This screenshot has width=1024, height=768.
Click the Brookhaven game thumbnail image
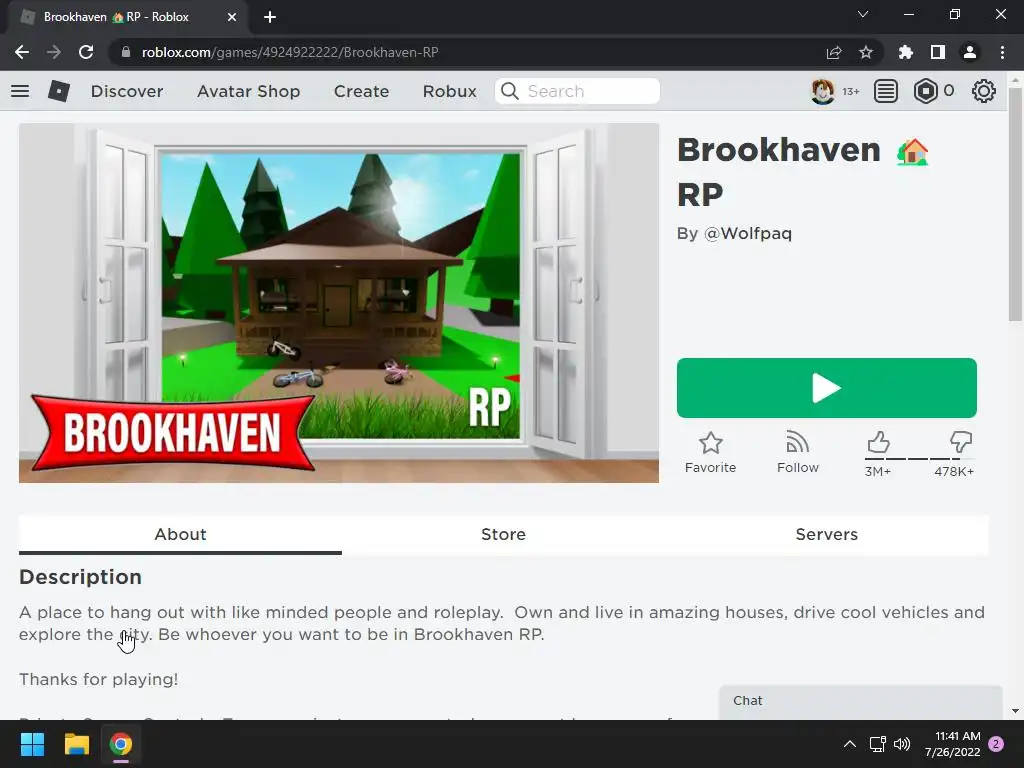click(x=338, y=303)
